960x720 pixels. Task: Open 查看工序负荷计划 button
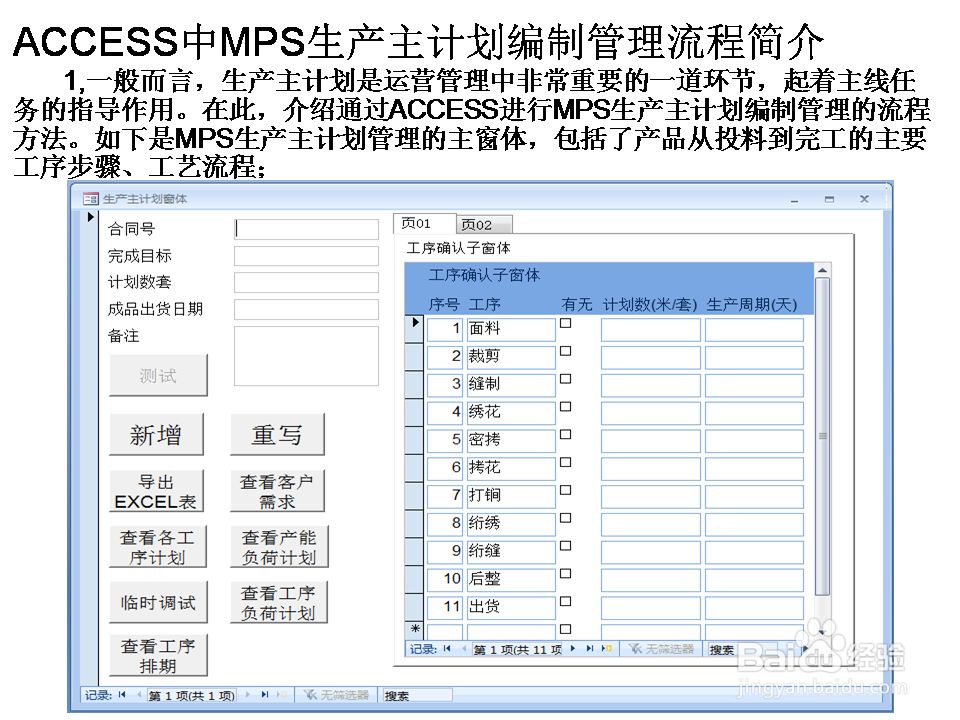279,602
